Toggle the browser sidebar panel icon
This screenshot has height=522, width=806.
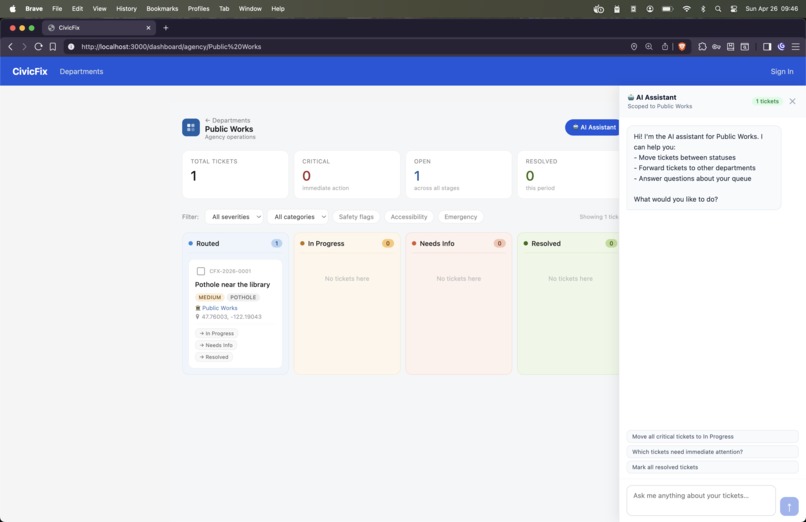coord(767,47)
